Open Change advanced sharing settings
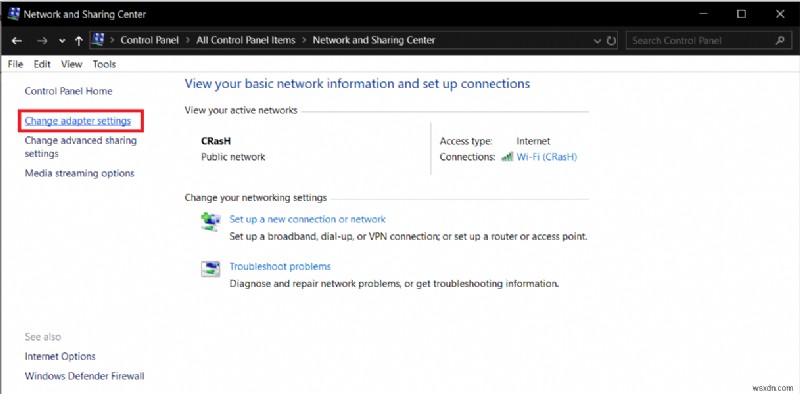 [x=81, y=147]
